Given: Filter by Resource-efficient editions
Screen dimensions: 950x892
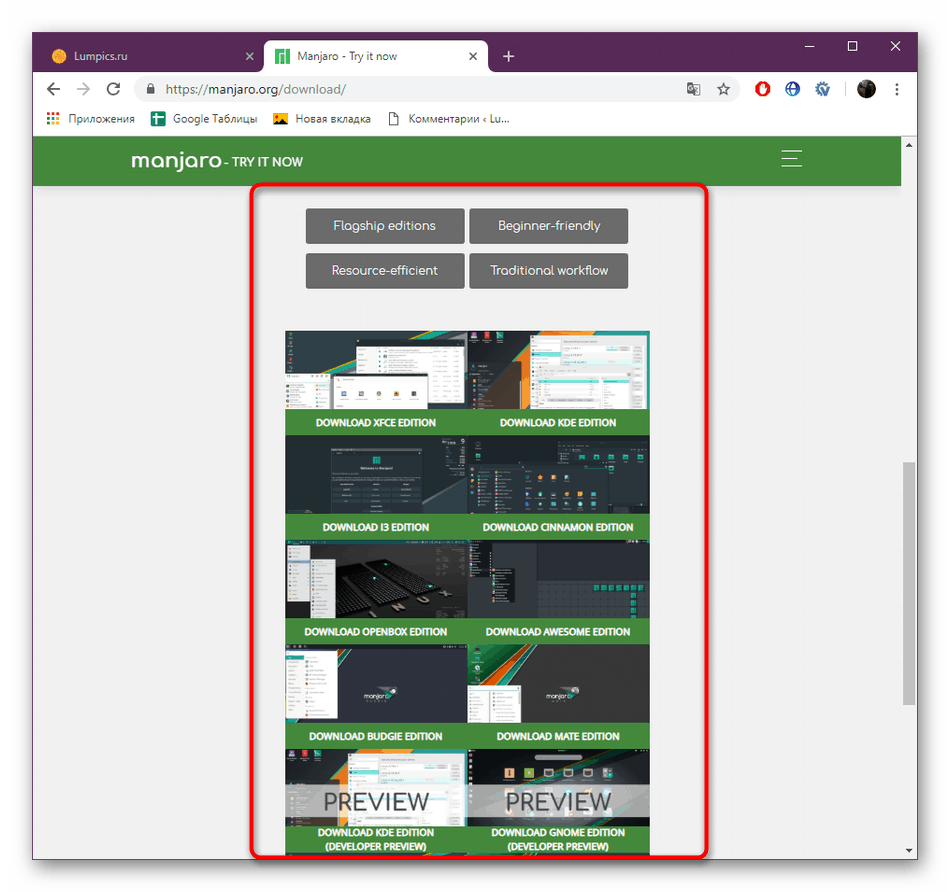Looking at the screenshot, I should click(385, 271).
